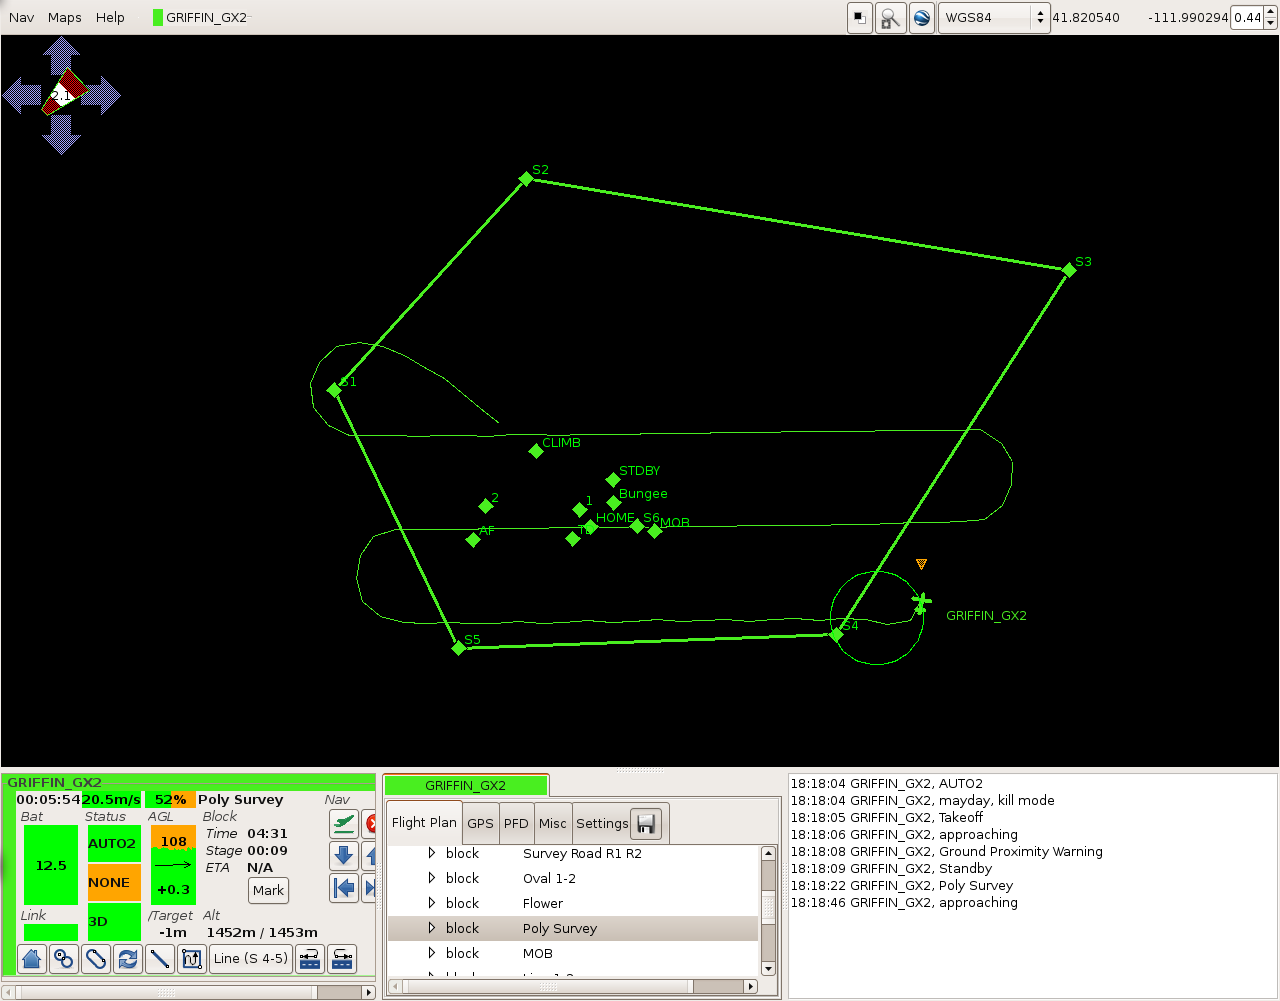This screenshot has width=1280, height=1001.
Task: Click the 3D GPS status box
Action: (x=114, y=922)
